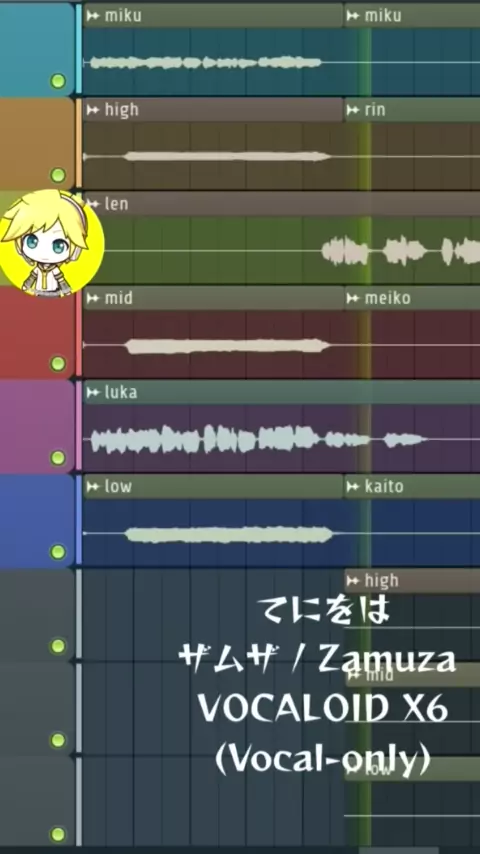Click the Len character avatar icon

tap(51, 243)
